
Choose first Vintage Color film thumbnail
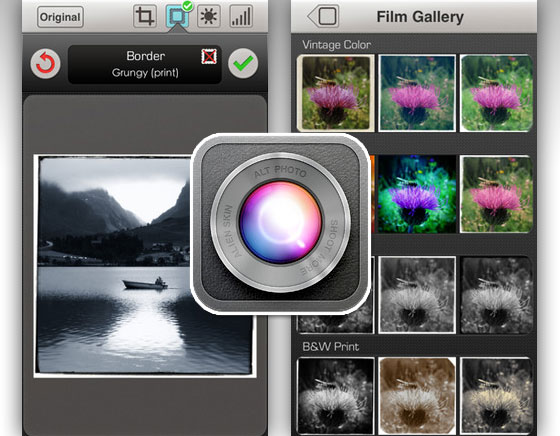point(335,93)
